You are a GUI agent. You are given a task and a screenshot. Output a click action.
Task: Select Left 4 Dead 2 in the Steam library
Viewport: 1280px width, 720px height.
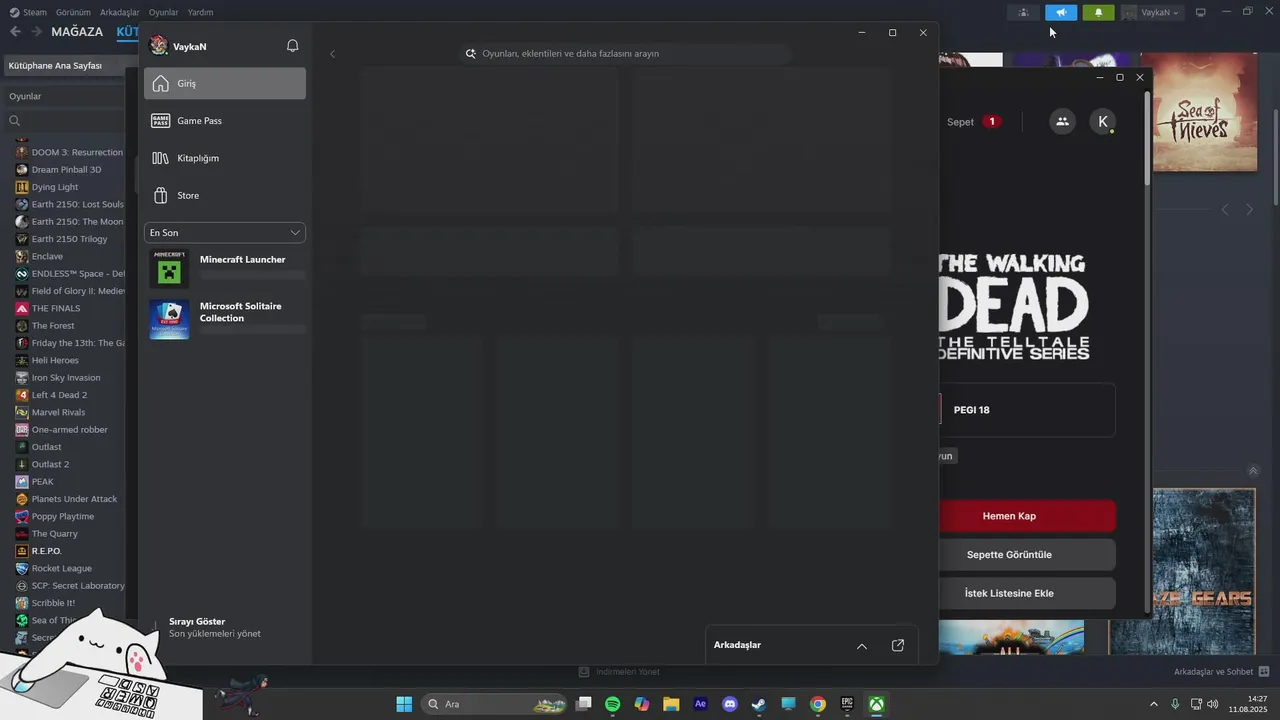click(x=59, y=395)
